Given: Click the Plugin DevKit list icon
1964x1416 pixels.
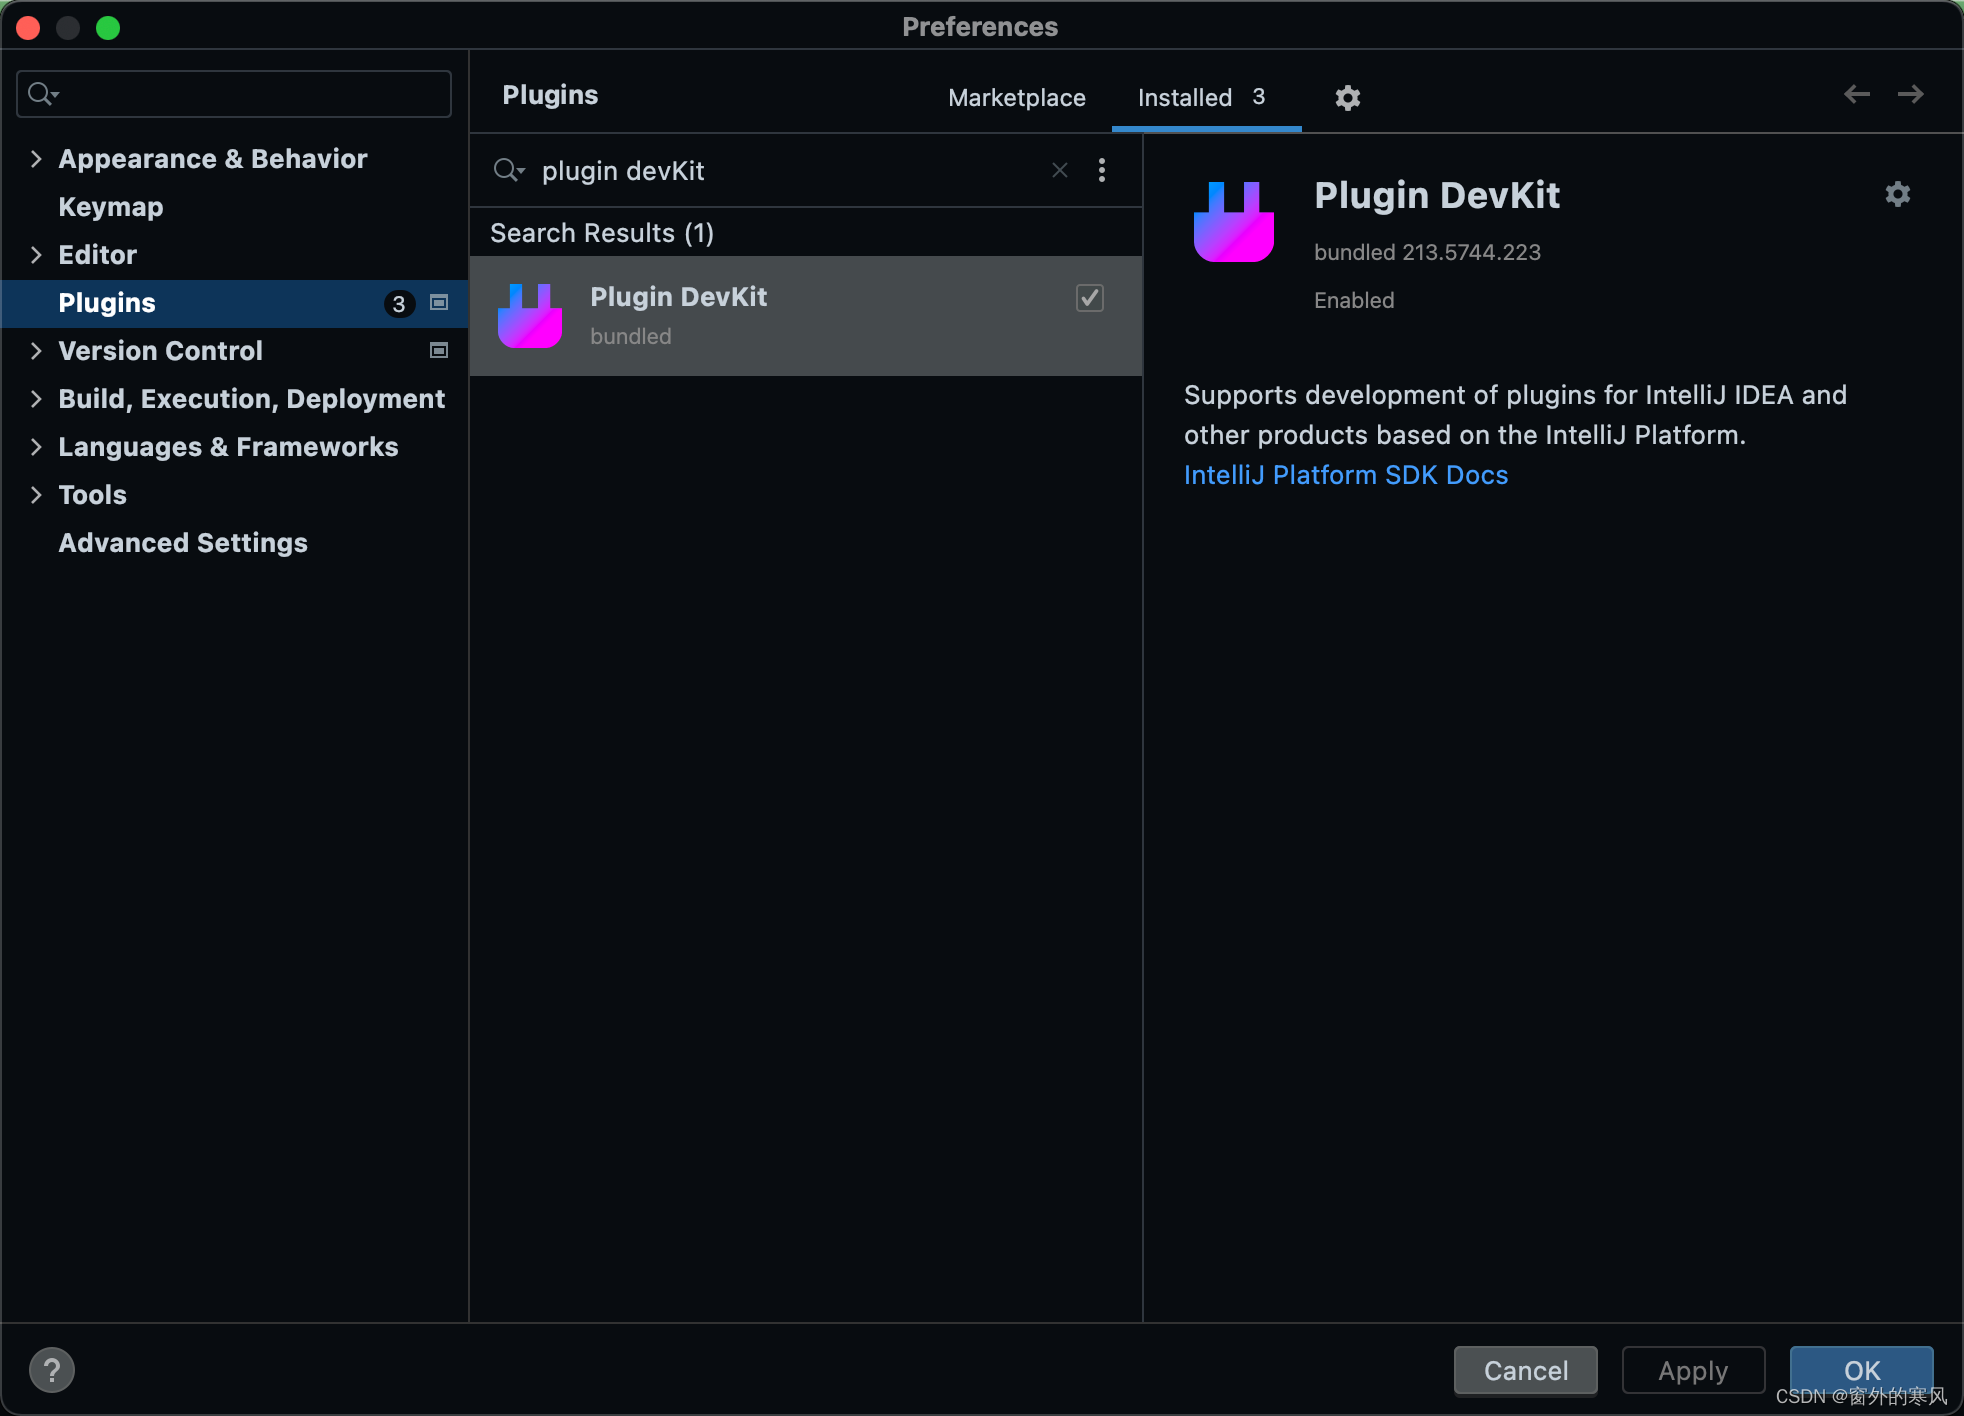Looking at the screenshot, I should click(529, 316).
